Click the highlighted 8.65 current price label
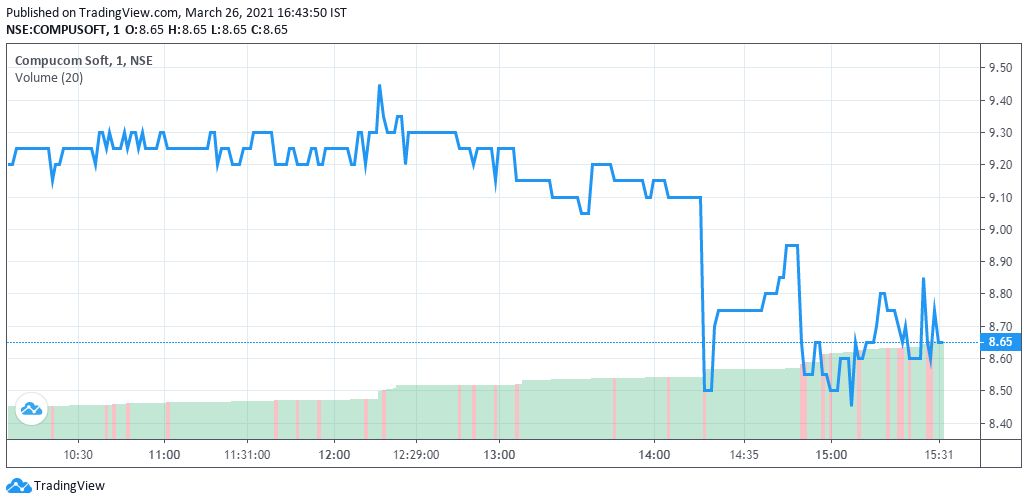The width and height of the screenshot is (1028, 504). tap(1000, 342)
